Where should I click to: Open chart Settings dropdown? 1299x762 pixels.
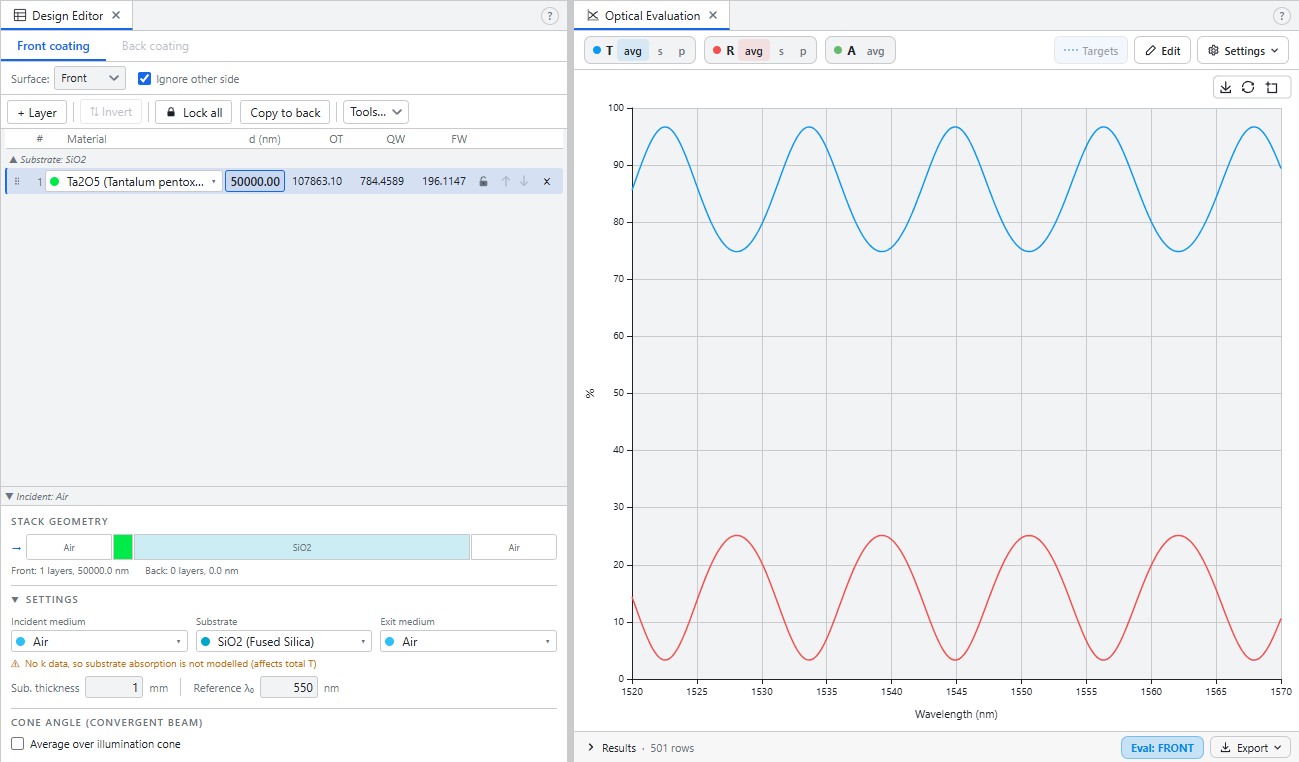tap(1244, 51)
